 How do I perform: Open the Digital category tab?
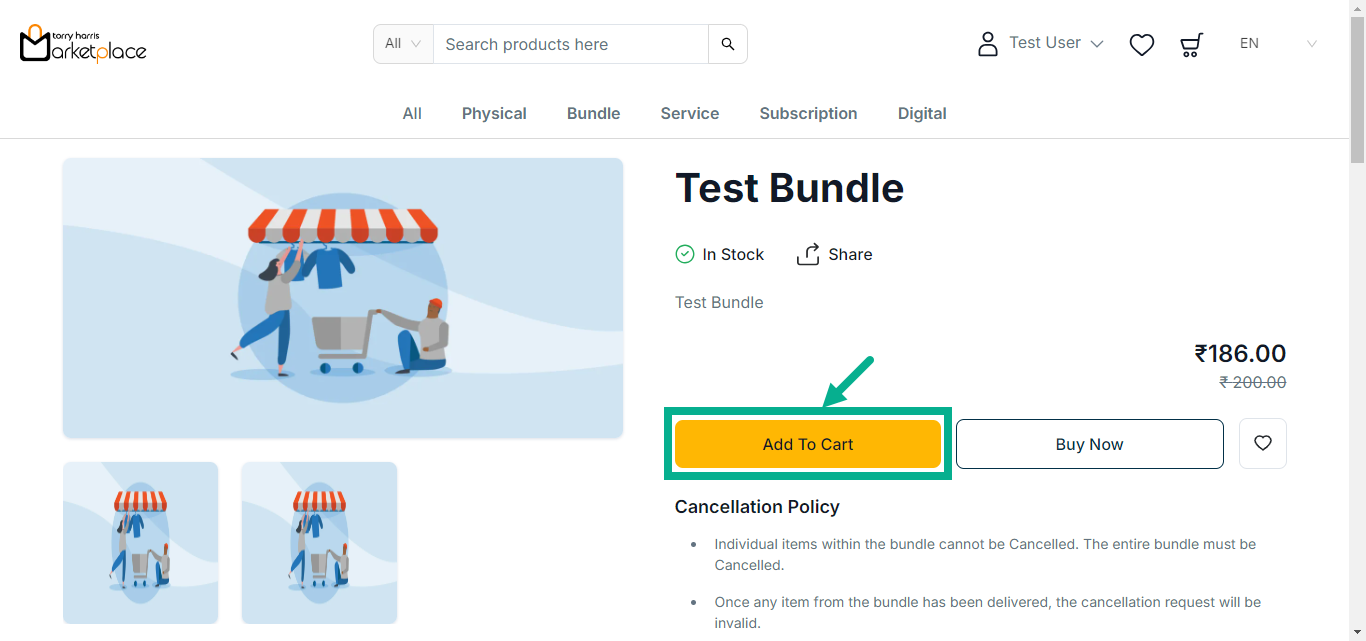(x=922, y=113)
